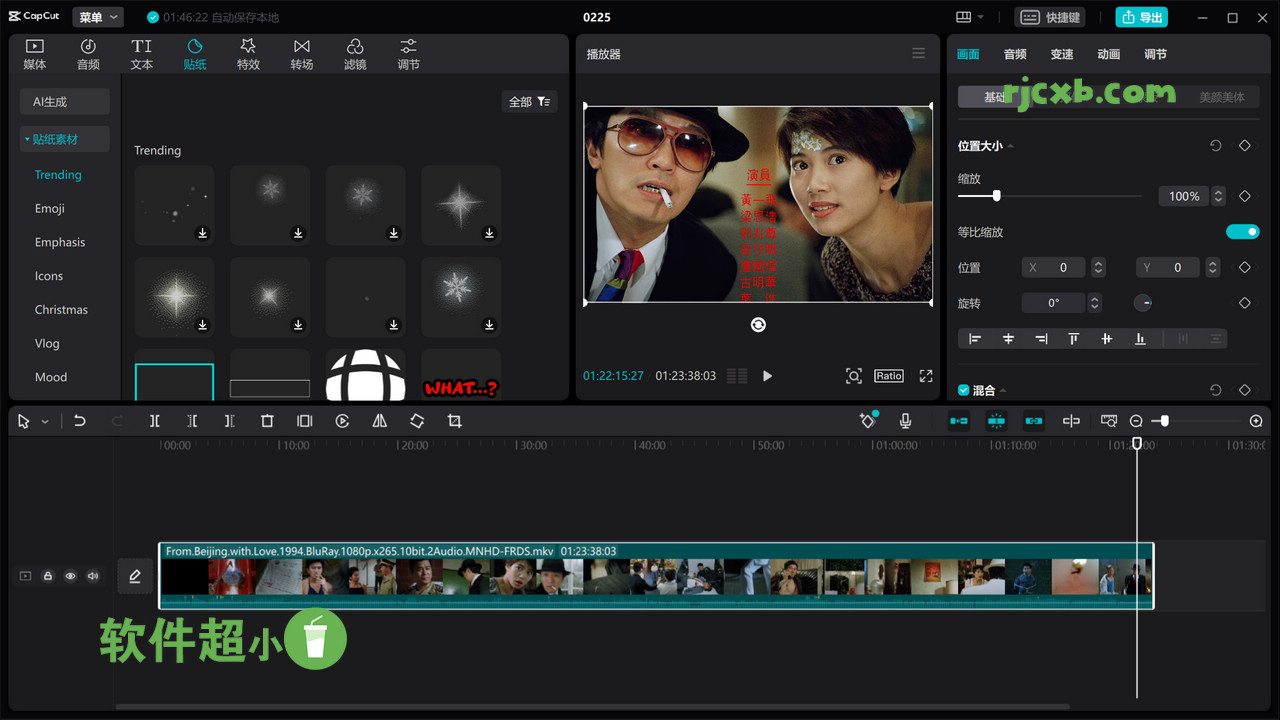
Task: Open the 快捷键 shortcuts button
Action: [1050, 17]
